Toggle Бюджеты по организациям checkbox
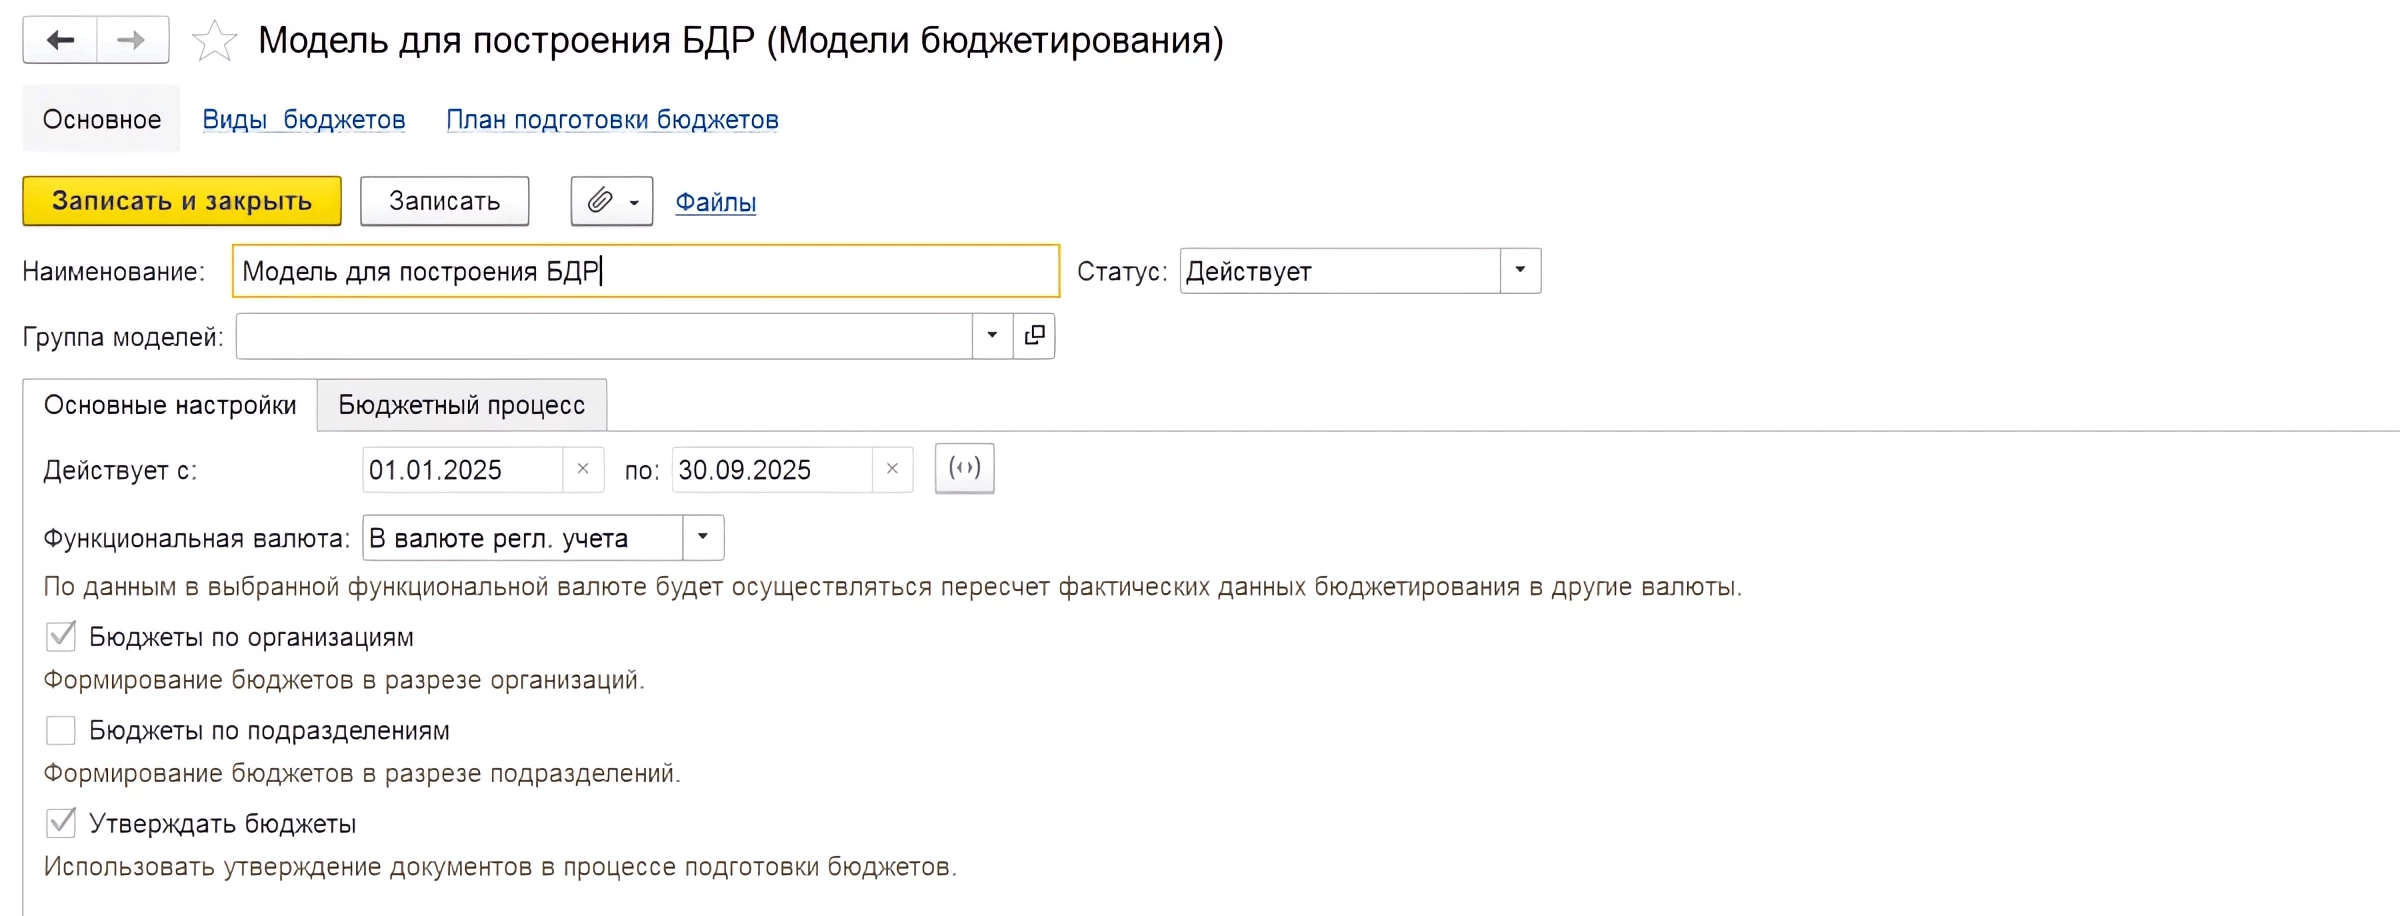This screenshot has width=2400, height=916. pos(61,637)
